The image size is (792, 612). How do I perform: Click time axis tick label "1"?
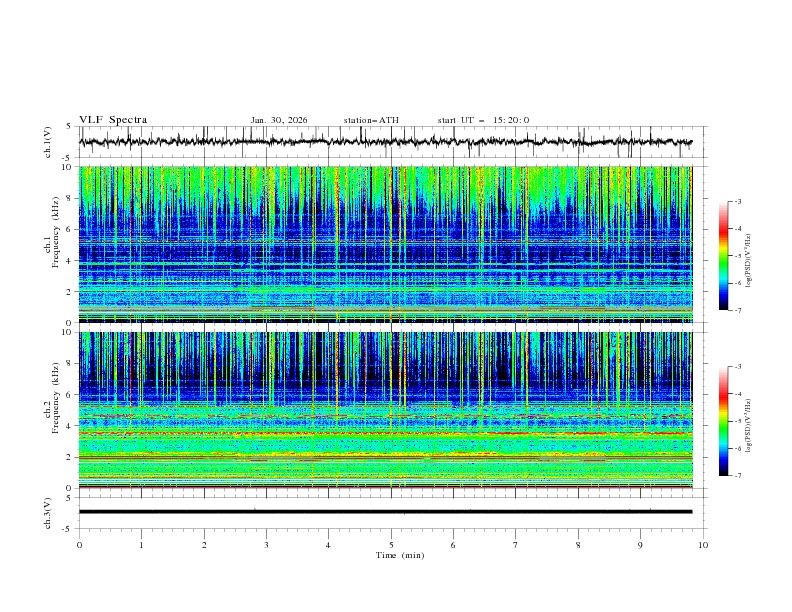coord(141,545)
